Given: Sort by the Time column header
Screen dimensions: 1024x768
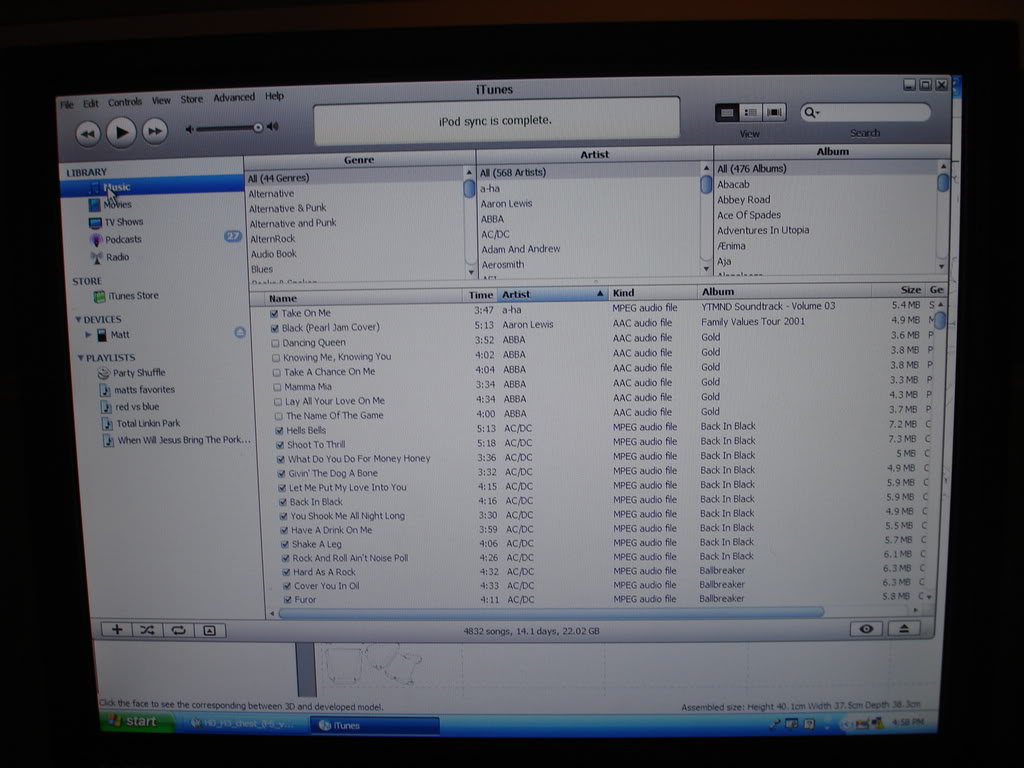Looking at the screenshot, I should tap(481, 295).
